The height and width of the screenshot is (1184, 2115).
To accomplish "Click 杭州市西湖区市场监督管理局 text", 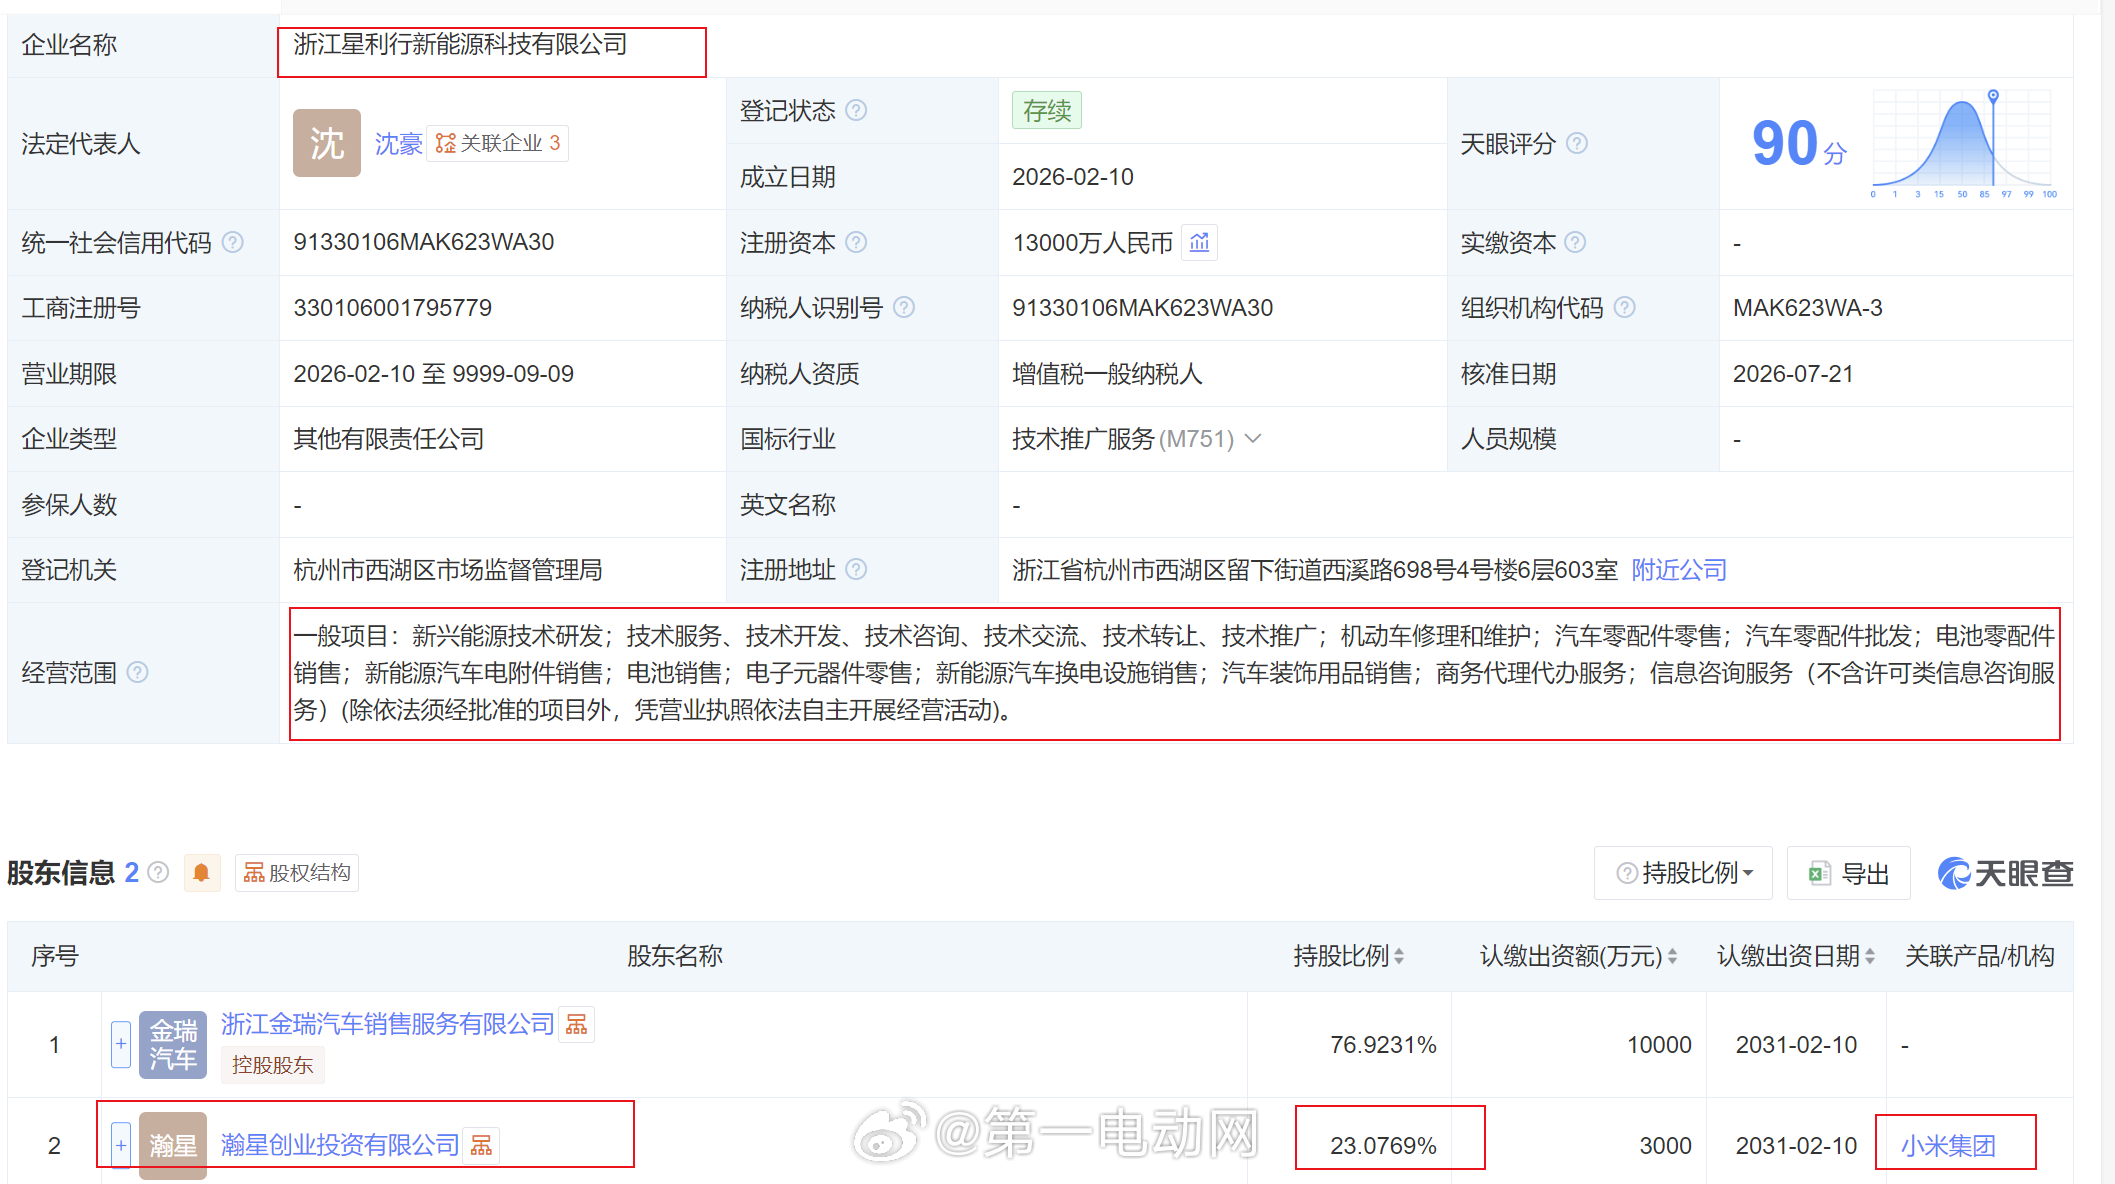I will (x=448, y=570).
